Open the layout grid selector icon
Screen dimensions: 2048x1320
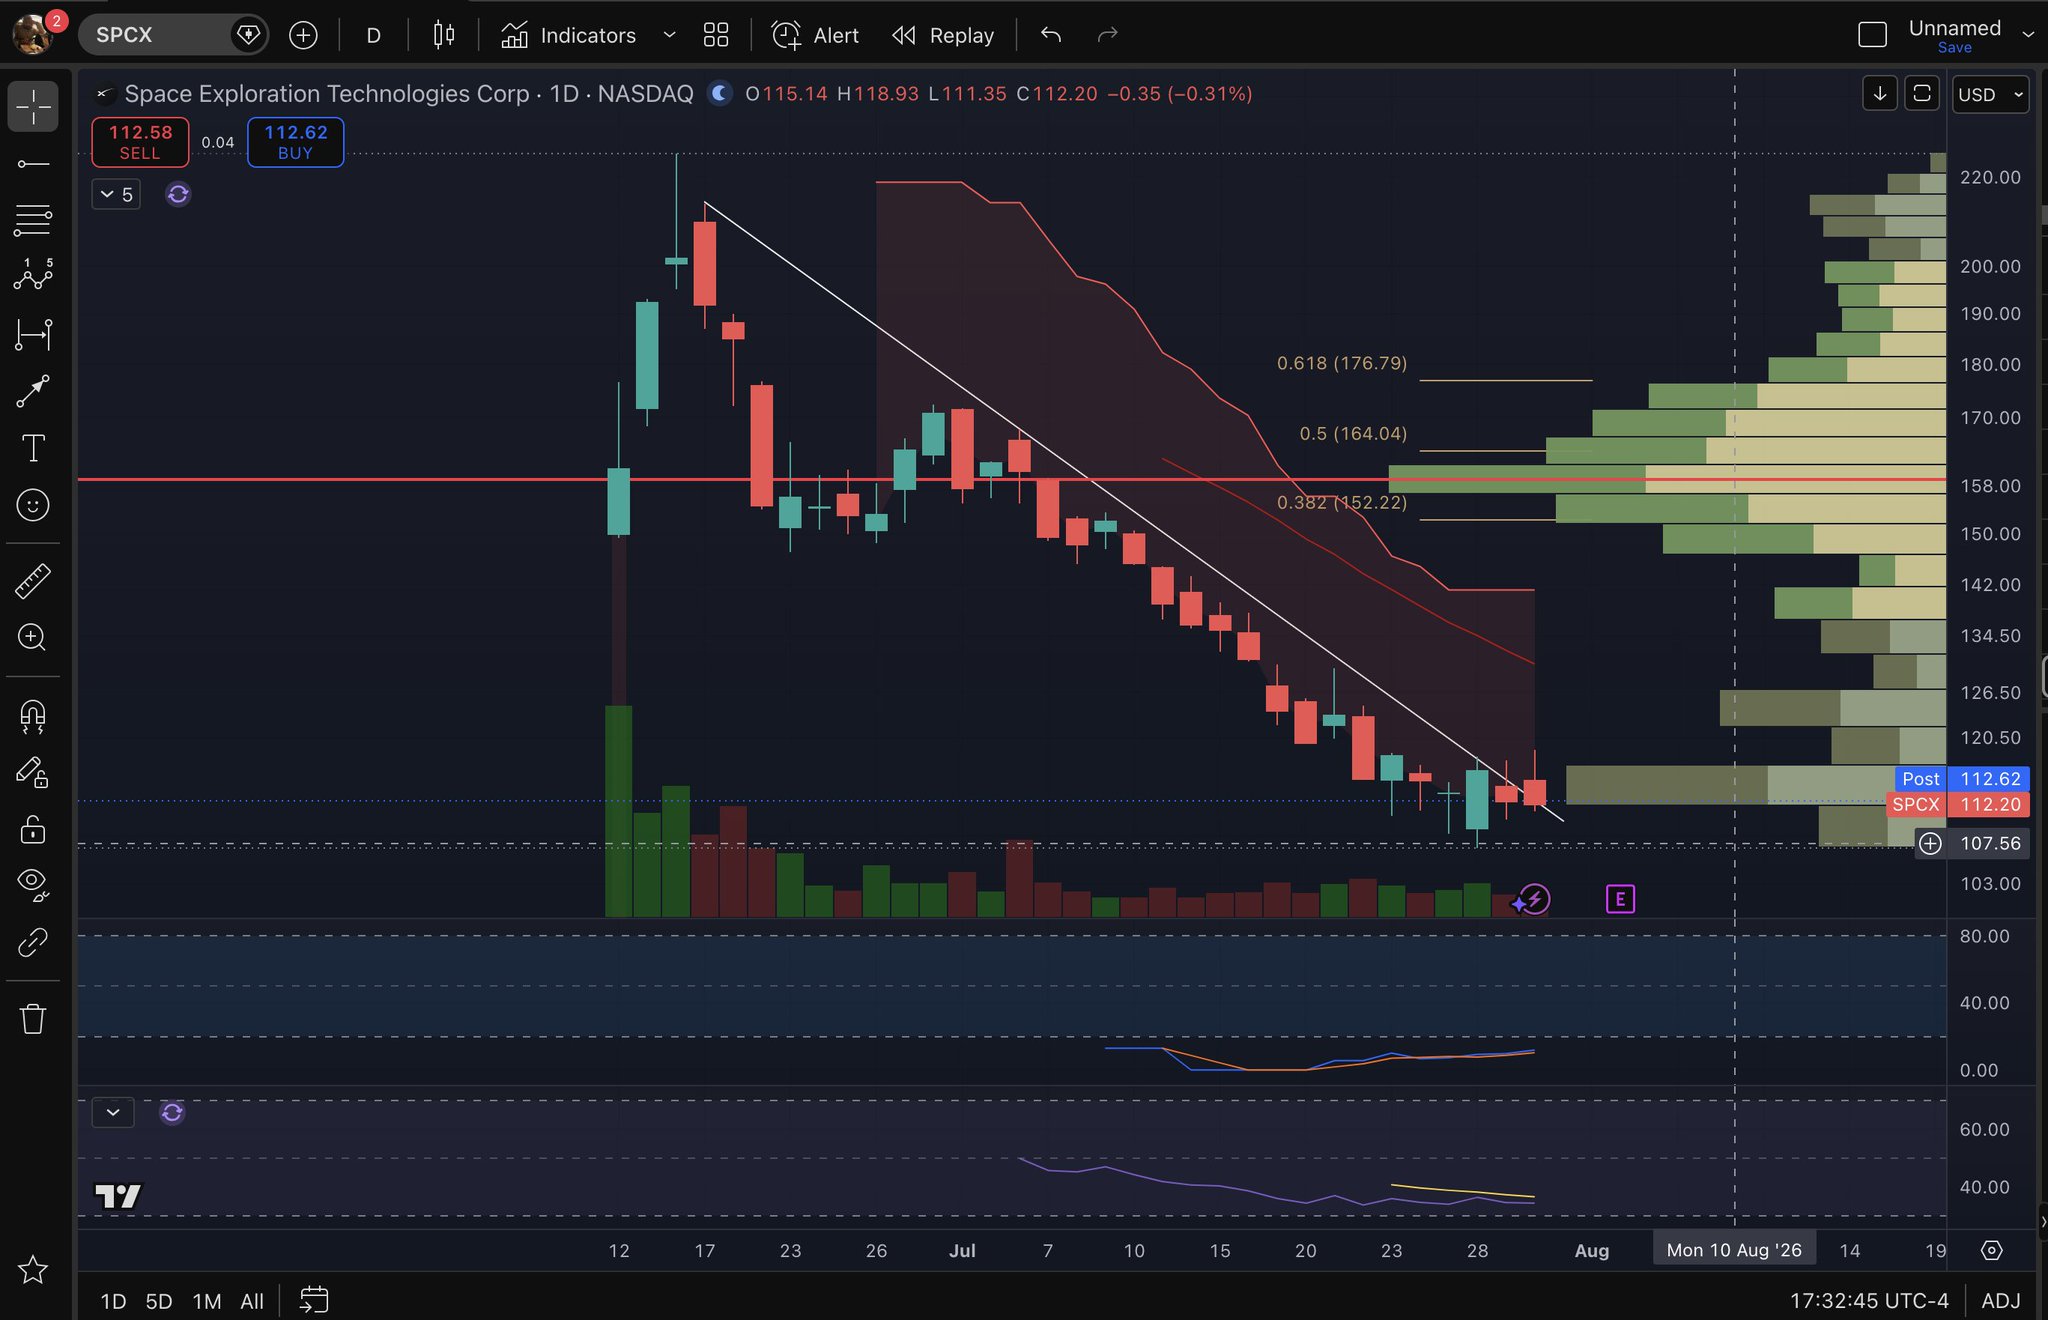(x=716, y=35)
